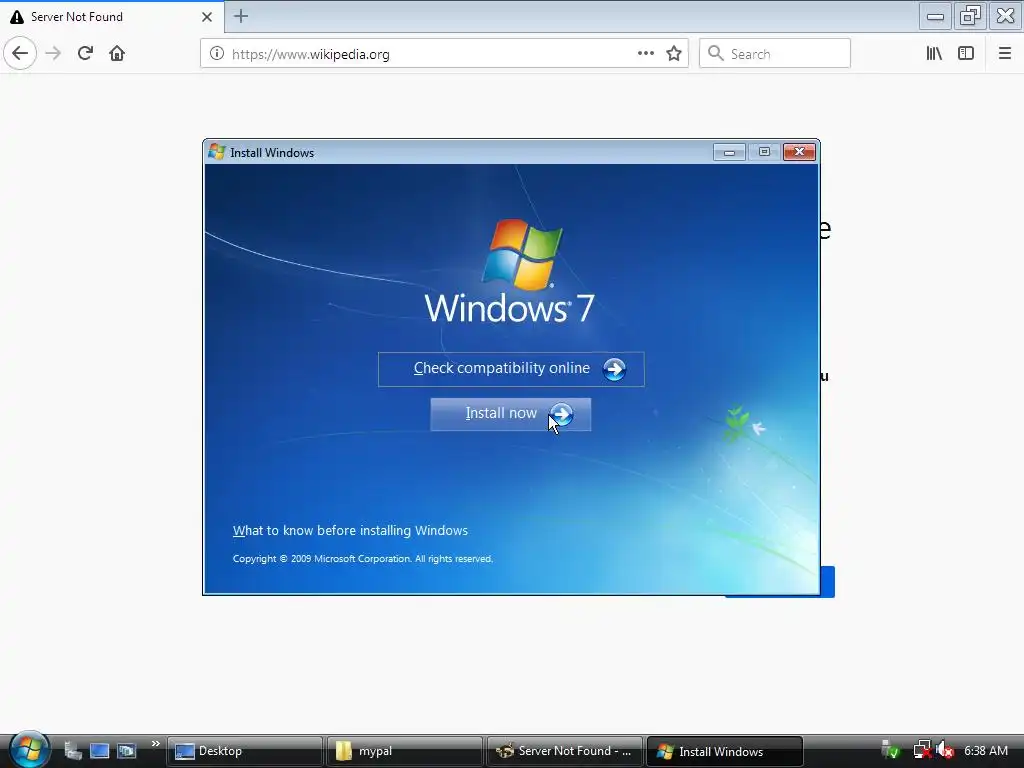Click Switch between windows quick launch icon
Image resolution: width=1024 pixels, height=768 pixels.
click(126, 751)
